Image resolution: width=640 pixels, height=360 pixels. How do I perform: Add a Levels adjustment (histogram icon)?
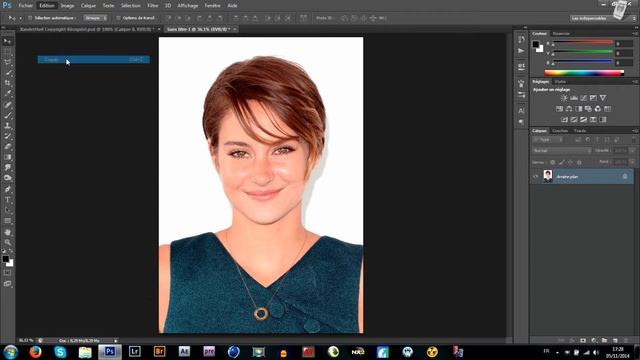point(574,98)
